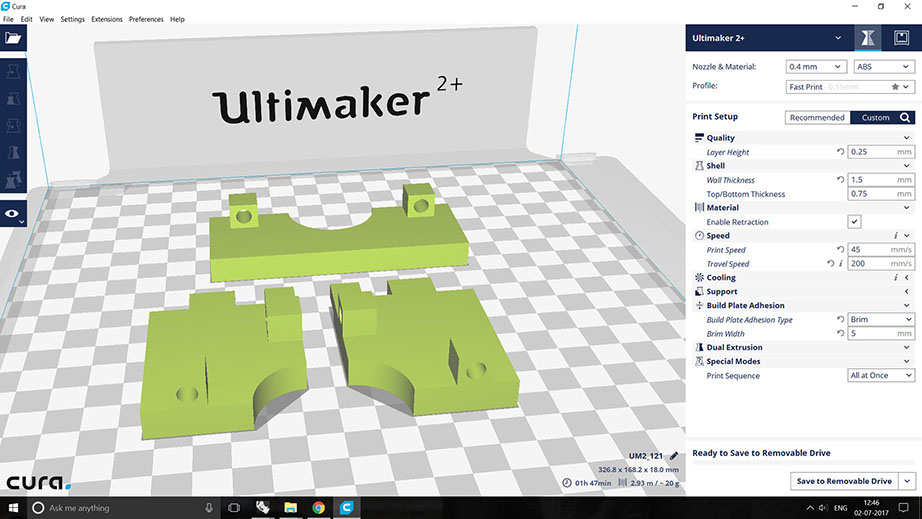The image size is (922, 519).
Task: Open the Prepare stage icon in header
Action: point(868,38)
